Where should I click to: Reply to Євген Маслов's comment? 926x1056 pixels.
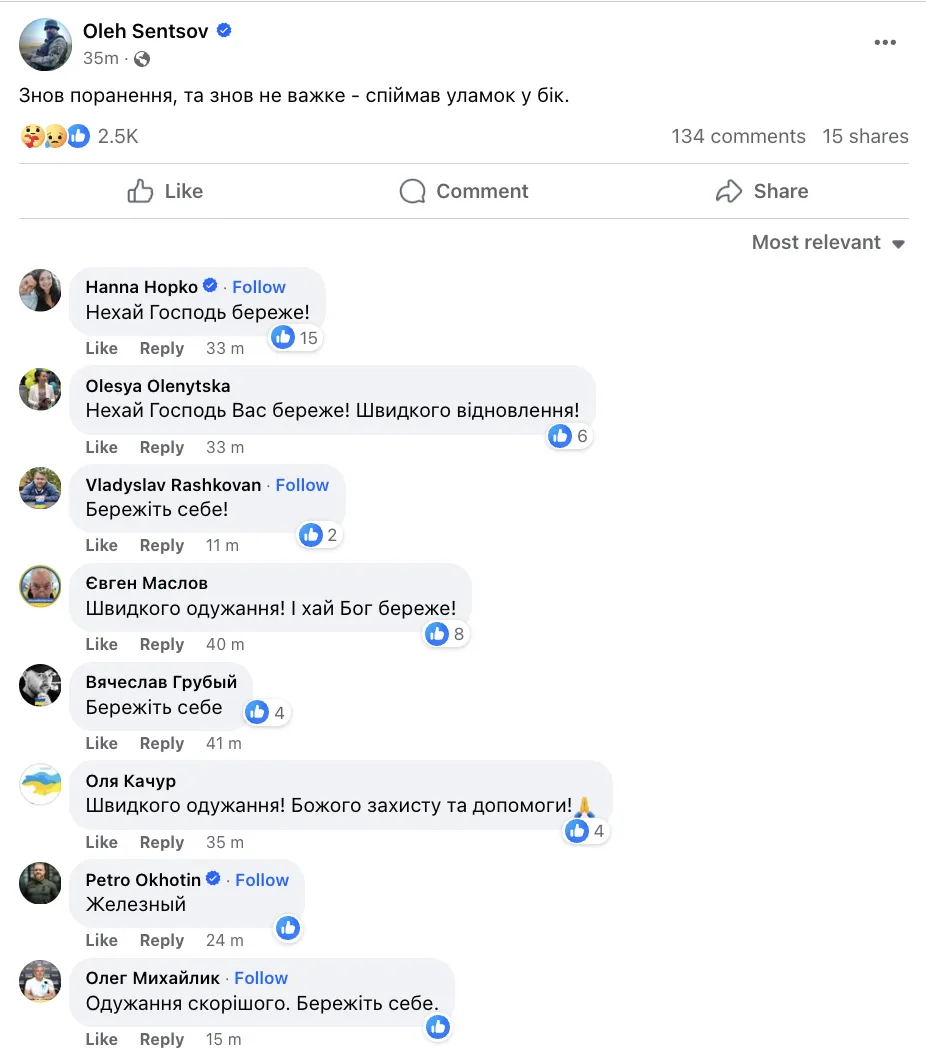click(162, 644)
